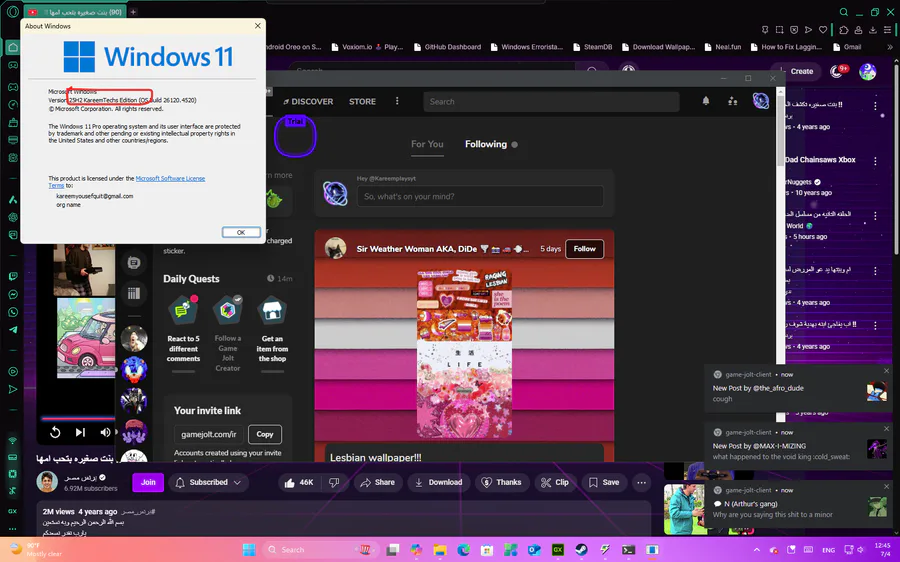Open Game Jolt user avatar menu
The height and width of the screenshot is (562, 900).
click(761, 101)
